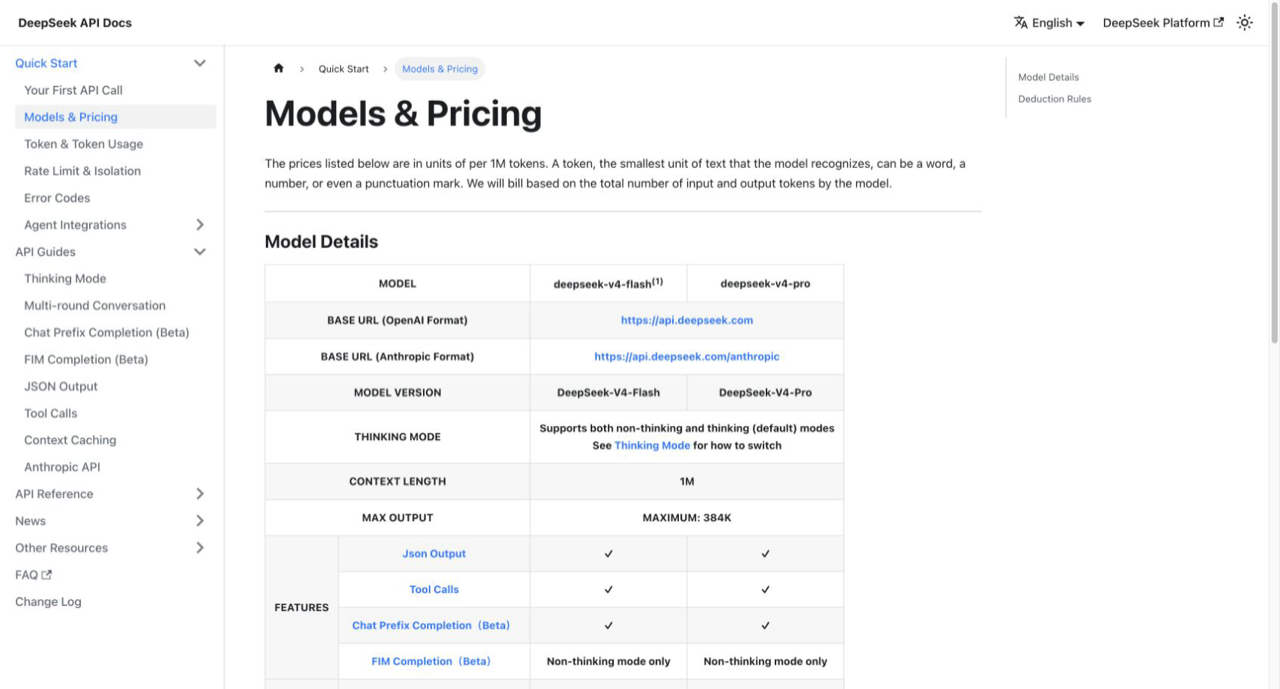Expand the News sidebar chevron

(200, 521)
